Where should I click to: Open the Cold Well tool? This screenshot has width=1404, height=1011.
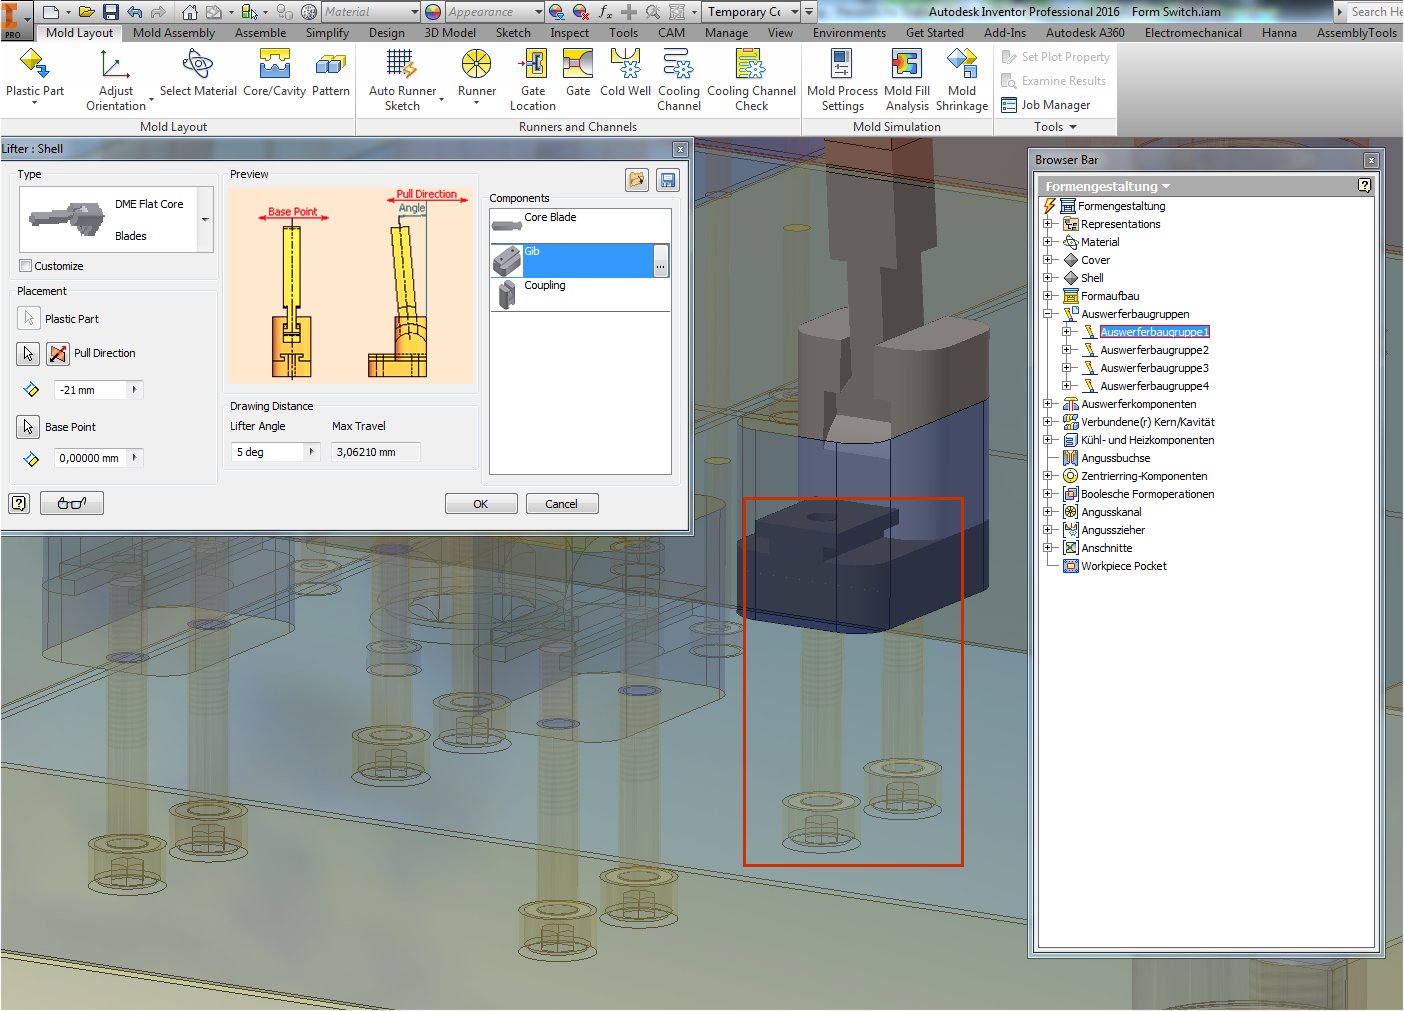coord(625,77)
